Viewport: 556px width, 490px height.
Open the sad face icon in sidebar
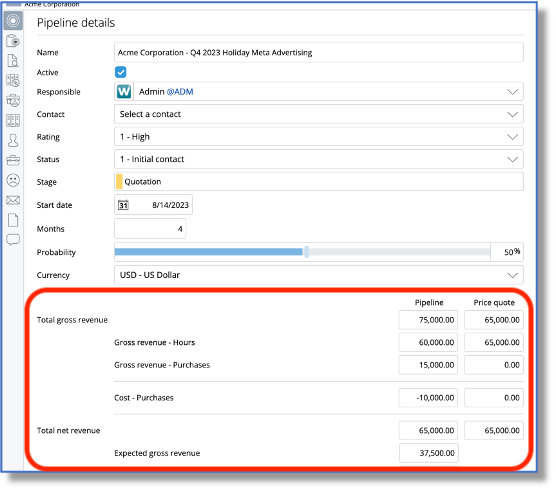(x=13, y=180)
